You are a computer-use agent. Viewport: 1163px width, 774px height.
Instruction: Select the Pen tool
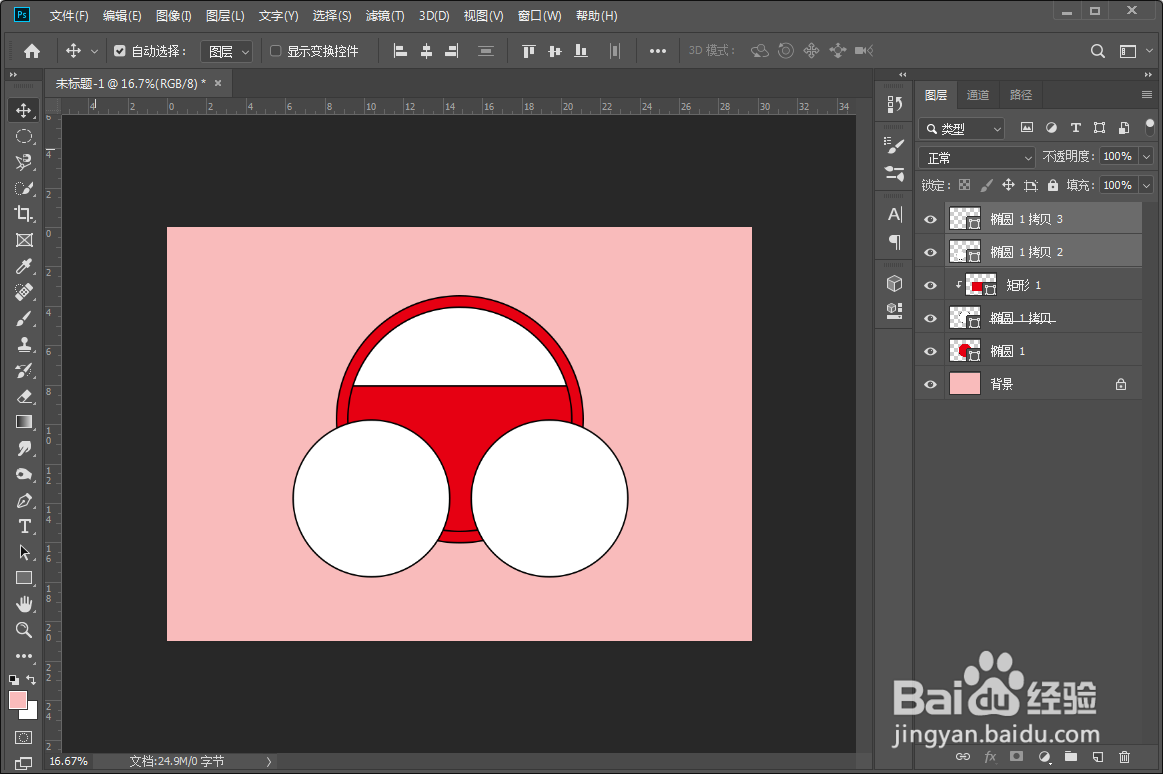(24, 500)
